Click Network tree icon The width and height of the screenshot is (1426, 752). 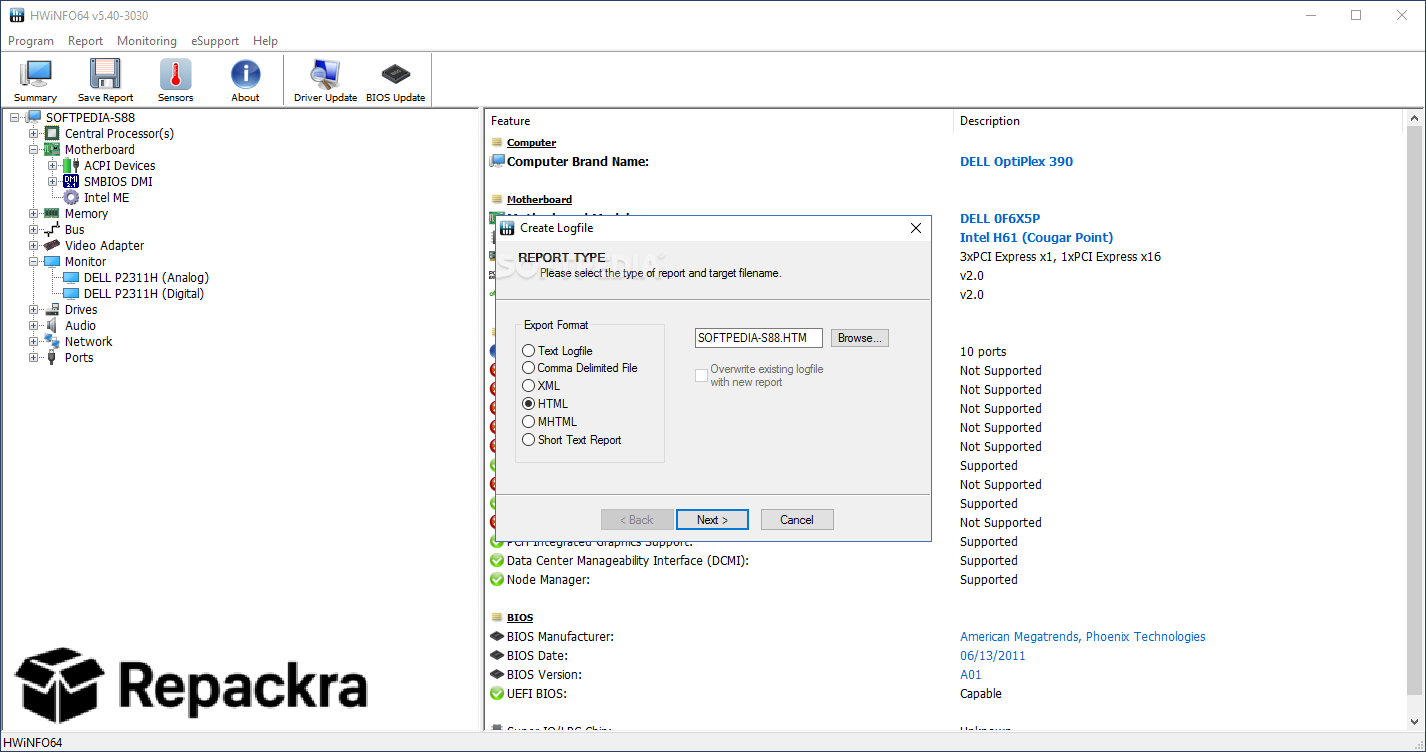[52, 342]
